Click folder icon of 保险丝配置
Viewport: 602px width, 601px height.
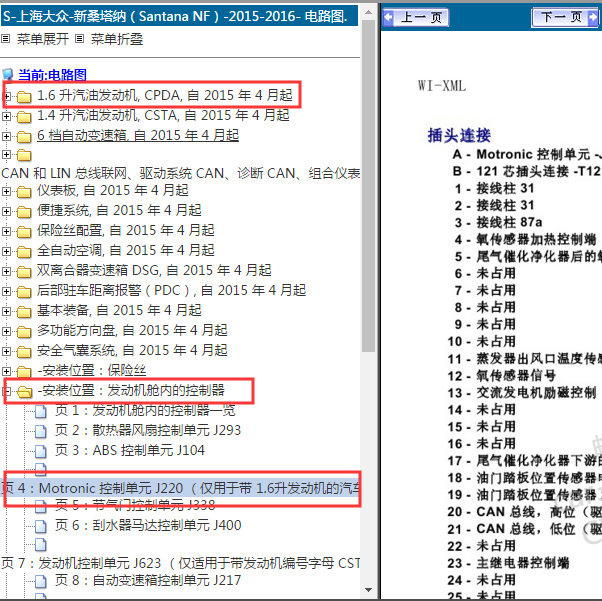24,232
